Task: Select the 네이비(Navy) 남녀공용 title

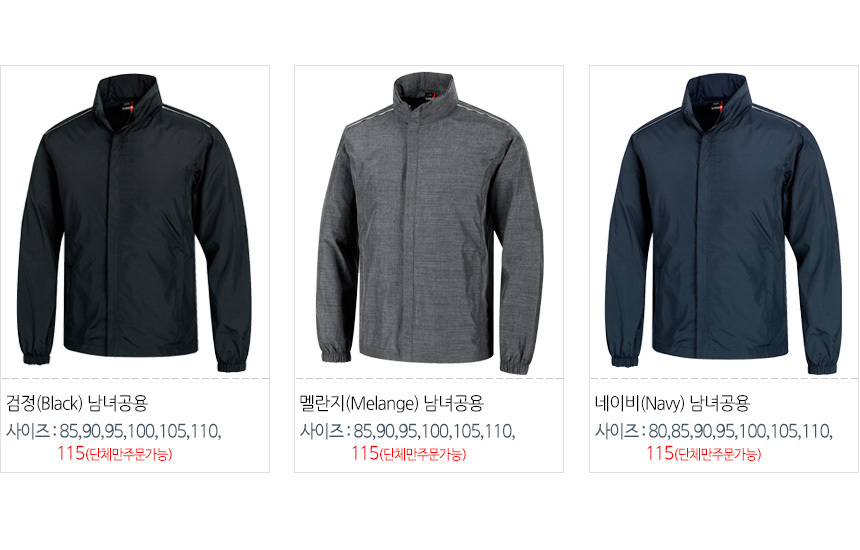Action: tap(672, 404)
